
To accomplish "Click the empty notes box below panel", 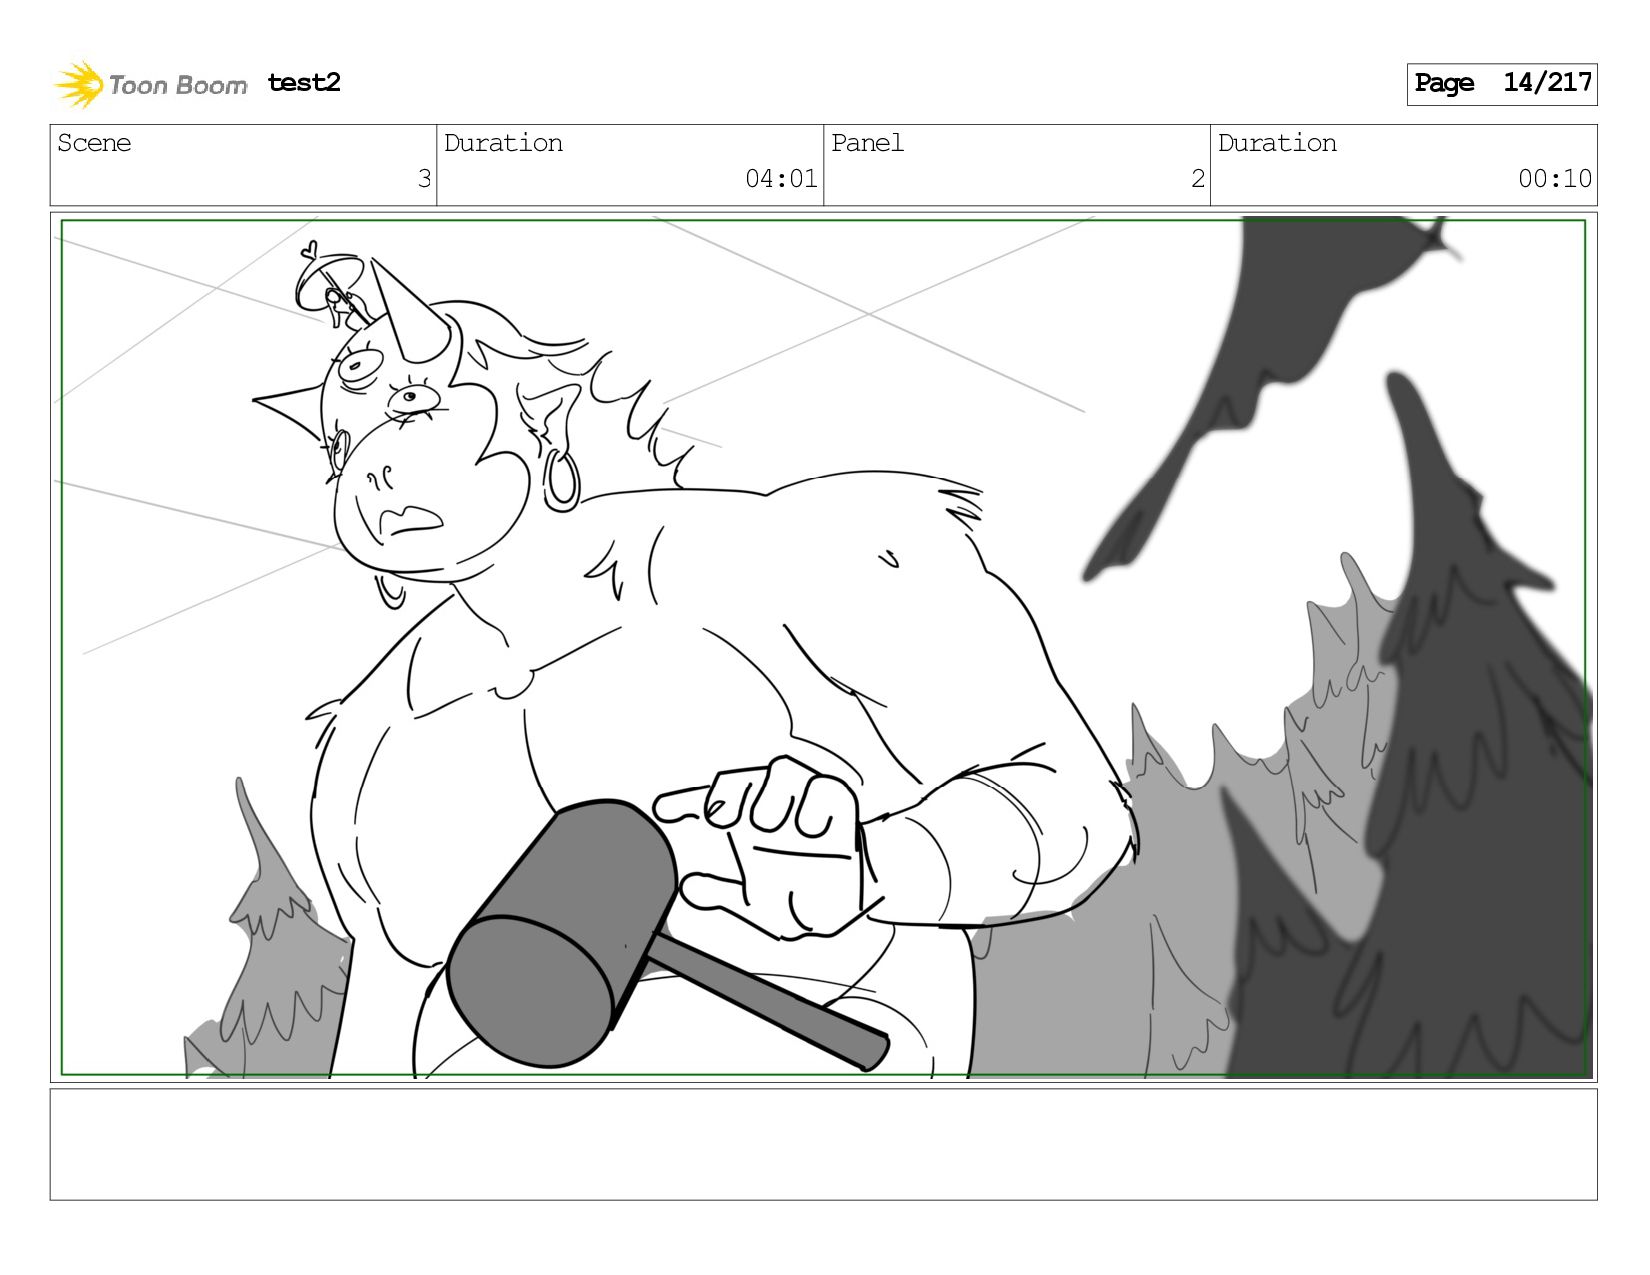I will (x=823, y=1144).
